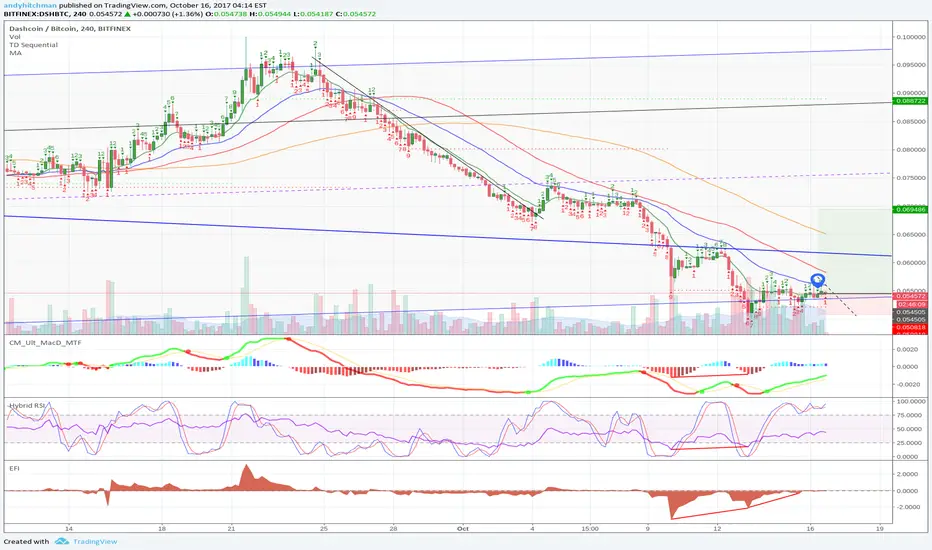Click the 100.0000 RSI scale label
The image size is (932, 550).
(x=910, y=402)
